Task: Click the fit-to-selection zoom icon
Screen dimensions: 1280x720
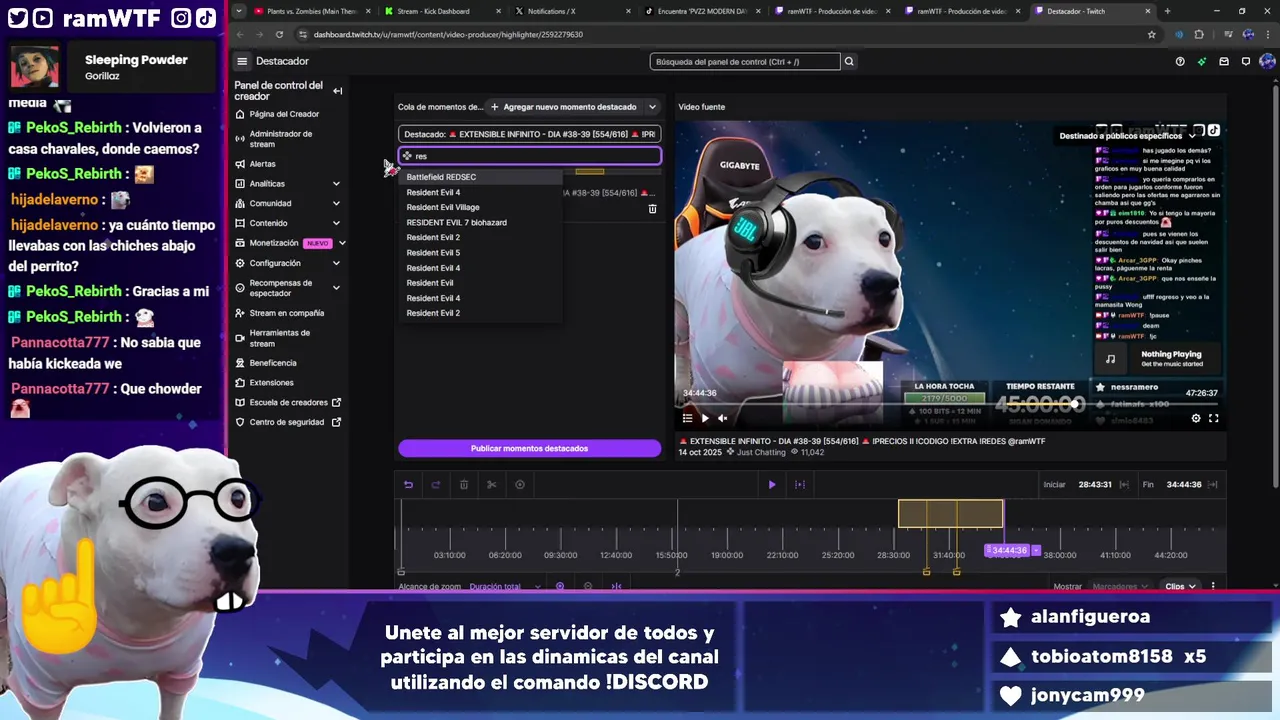Action: (616, 587)
